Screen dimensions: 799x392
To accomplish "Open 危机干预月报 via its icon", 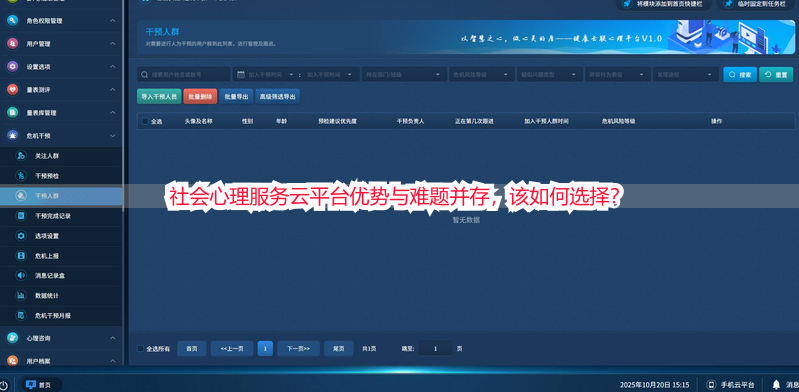I will tap(21, 316).
